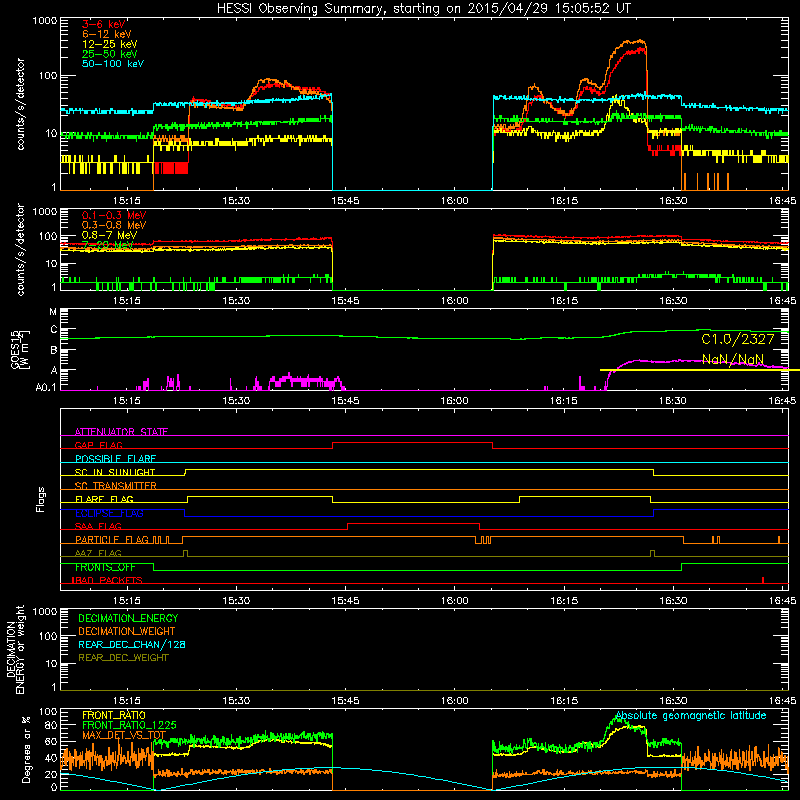The width and height of the screenshot is (800, 800).
Task: Select the POSSIBLE_FLARE flag label
Action: (115, 459)
